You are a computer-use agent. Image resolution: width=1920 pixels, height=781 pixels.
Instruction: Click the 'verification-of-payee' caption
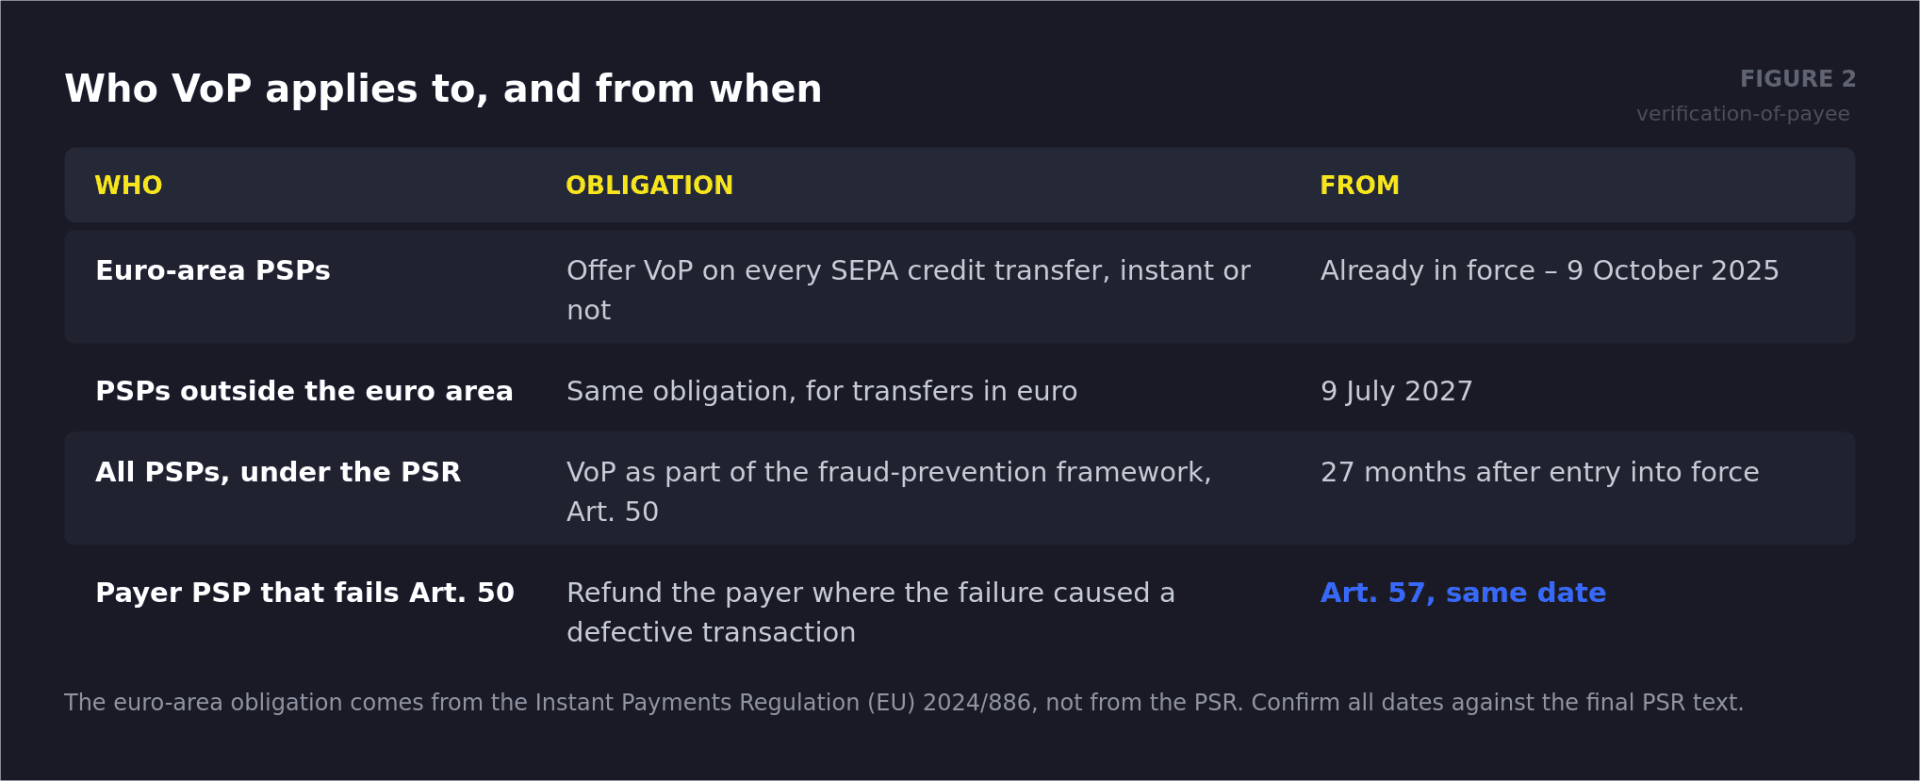tap(1743, 114)
